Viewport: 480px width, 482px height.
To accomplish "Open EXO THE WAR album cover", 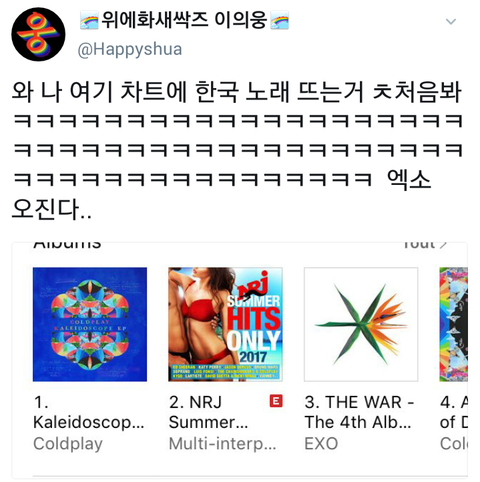I will click(361, 324).
